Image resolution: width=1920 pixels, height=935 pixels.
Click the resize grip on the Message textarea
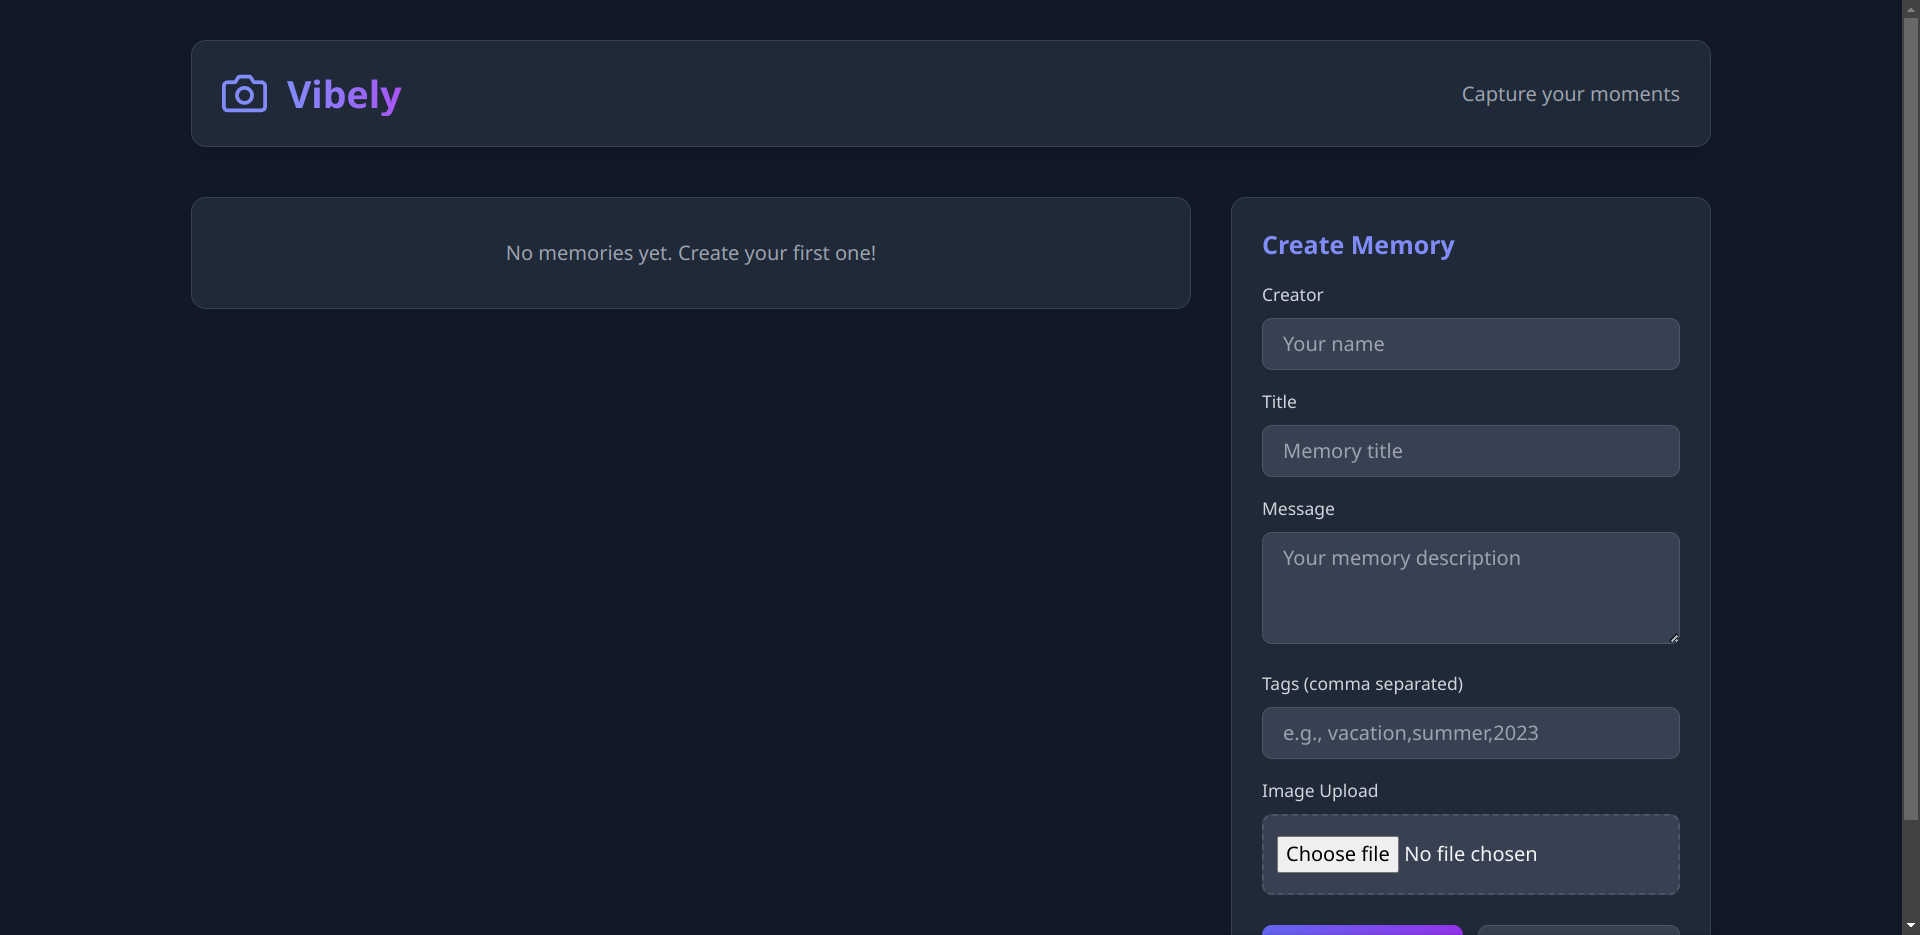click(1672, 637)
